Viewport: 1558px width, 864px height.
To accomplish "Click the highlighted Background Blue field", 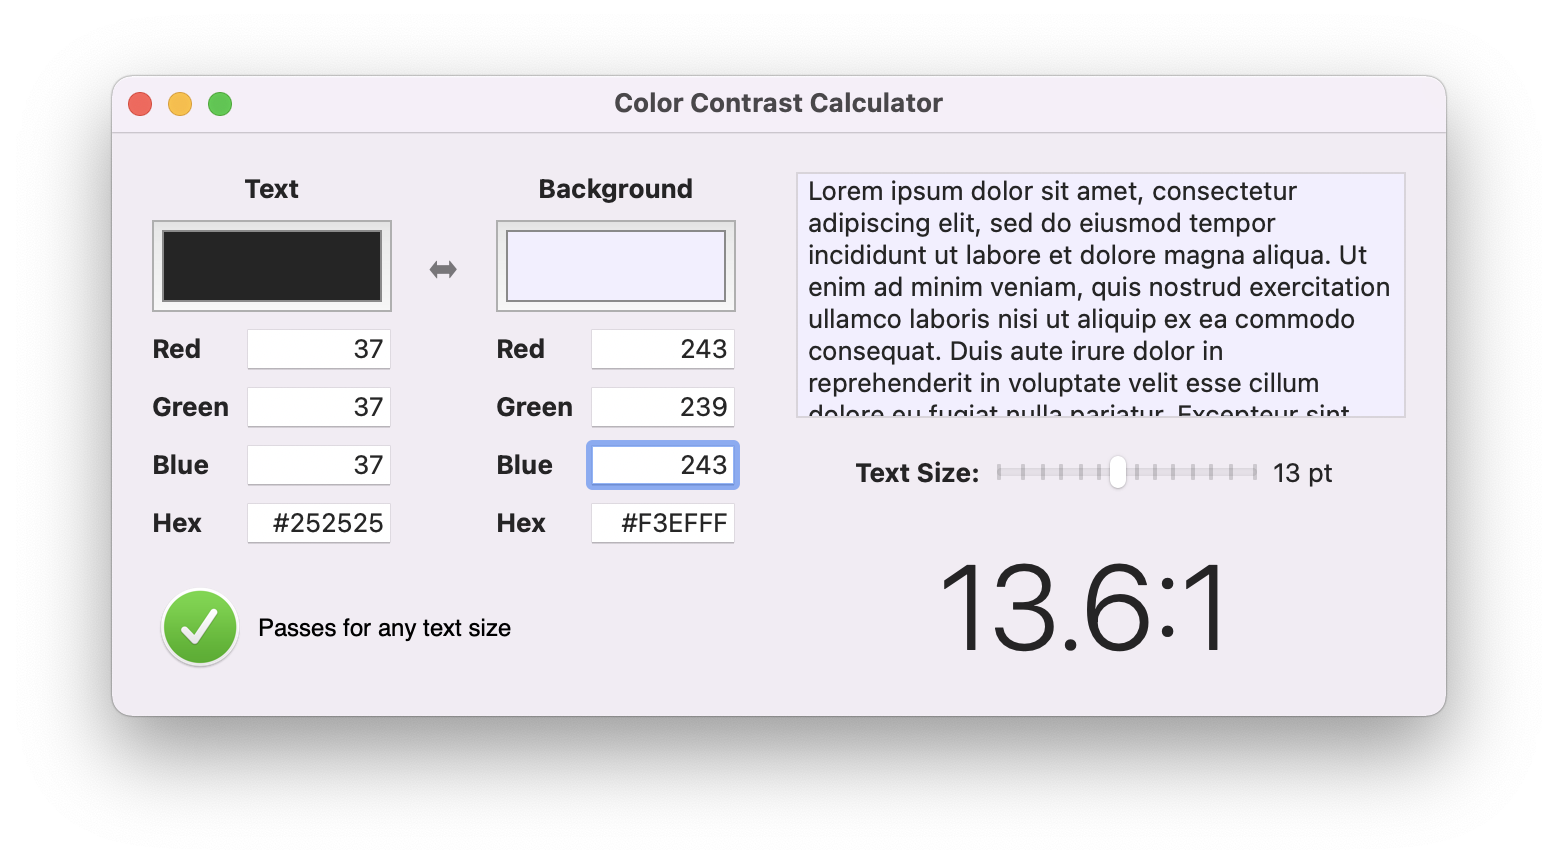I will 662,465.
